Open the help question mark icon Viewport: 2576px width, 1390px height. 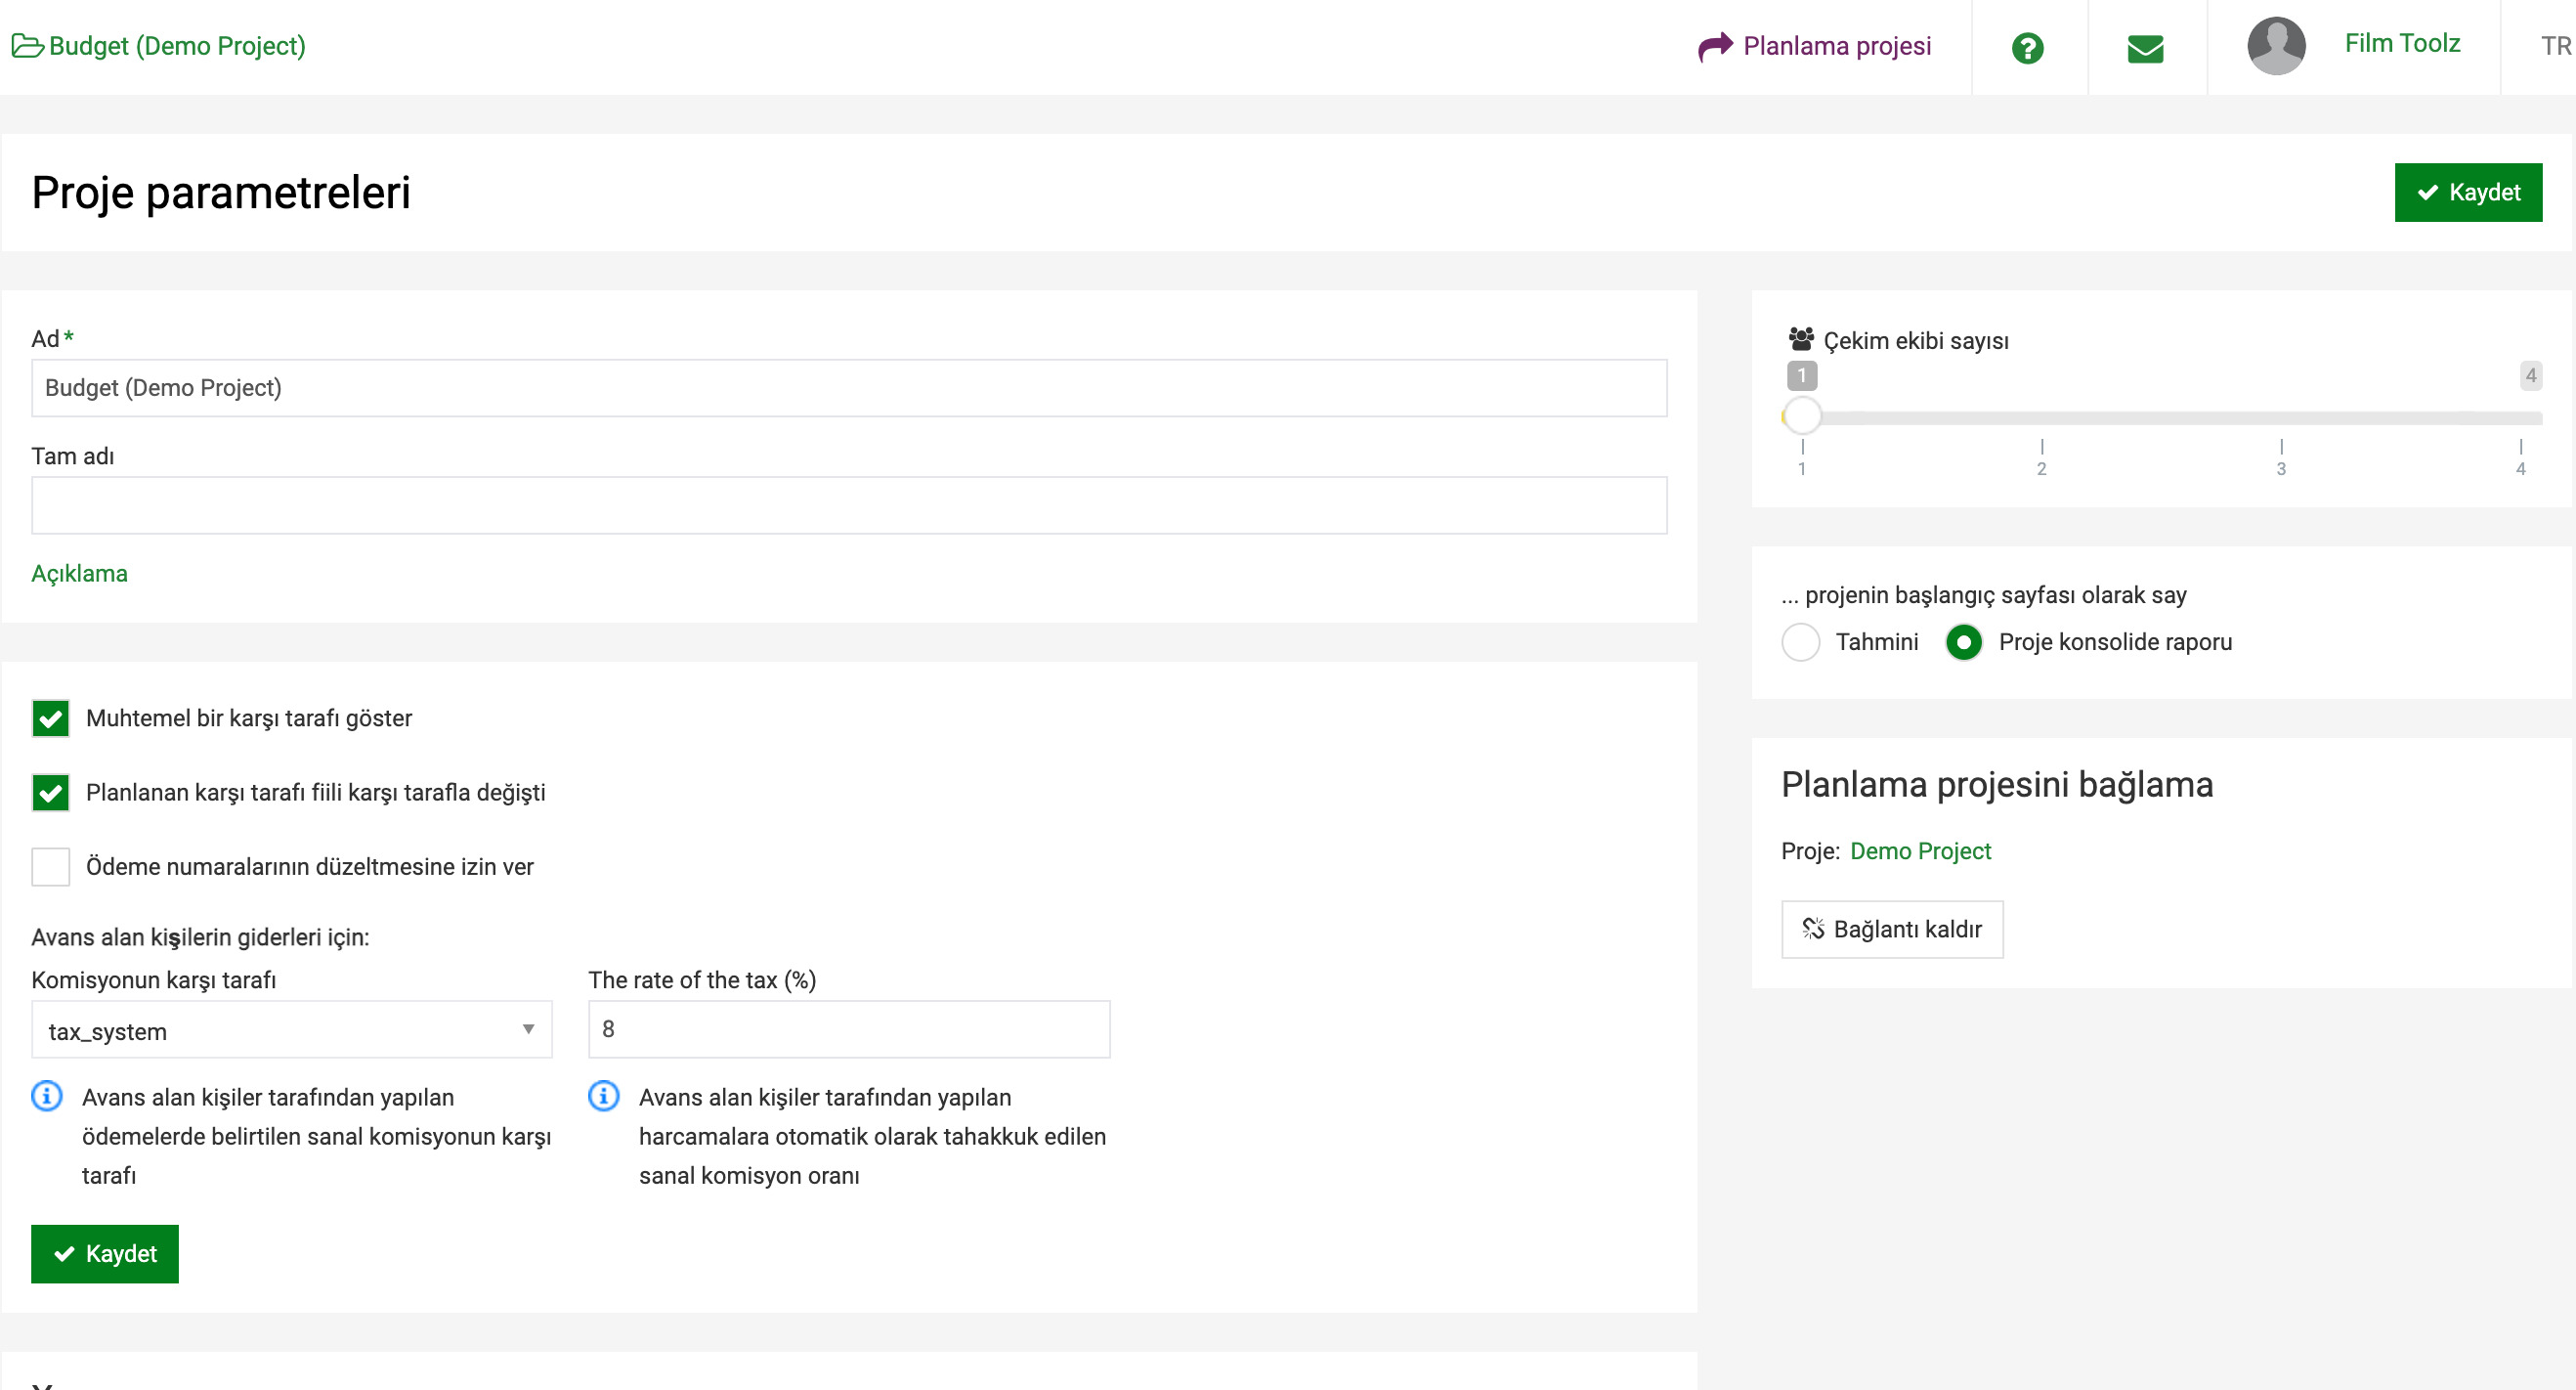(2027, 48)
